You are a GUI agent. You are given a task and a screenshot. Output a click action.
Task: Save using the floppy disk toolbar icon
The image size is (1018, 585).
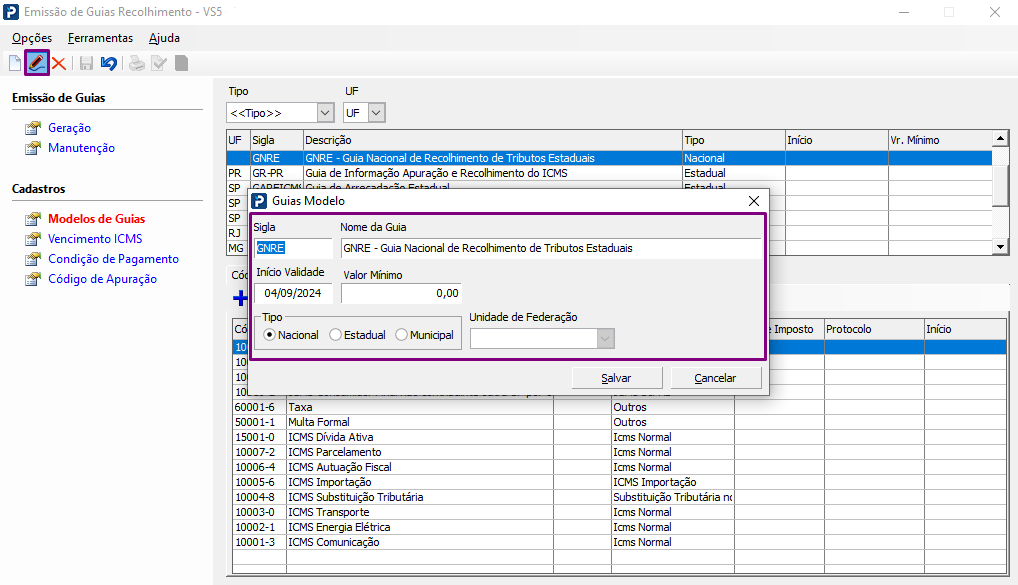(x=86, y=63)
